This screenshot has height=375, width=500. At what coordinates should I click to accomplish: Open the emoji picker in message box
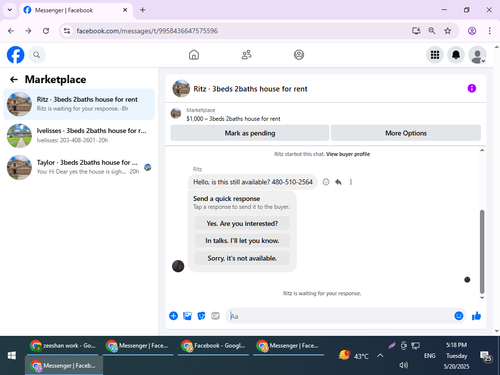pos(459,316)
